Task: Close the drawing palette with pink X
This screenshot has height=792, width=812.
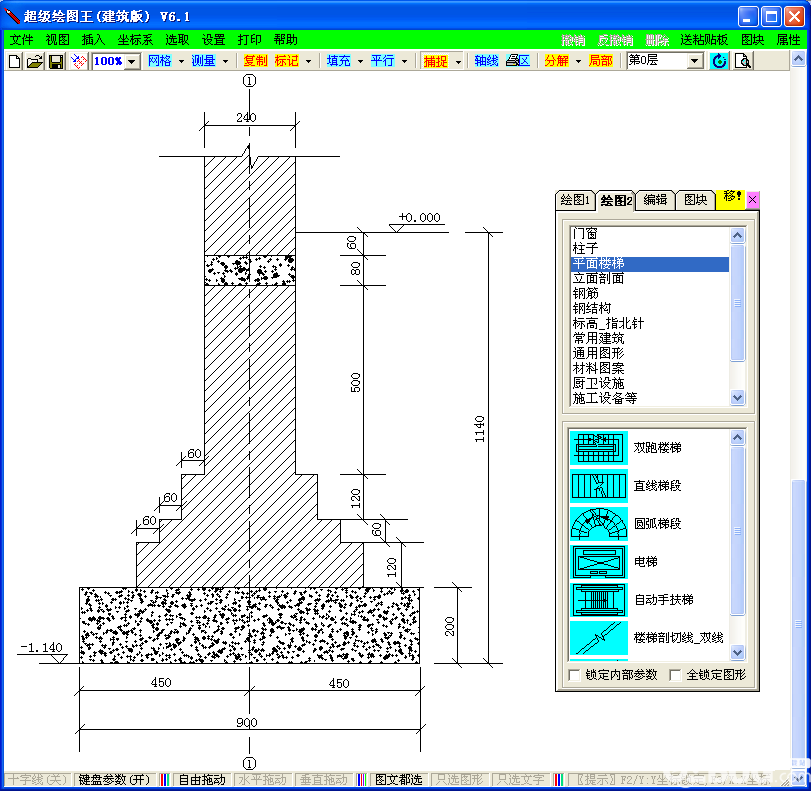Action: (x=752, y=199)
